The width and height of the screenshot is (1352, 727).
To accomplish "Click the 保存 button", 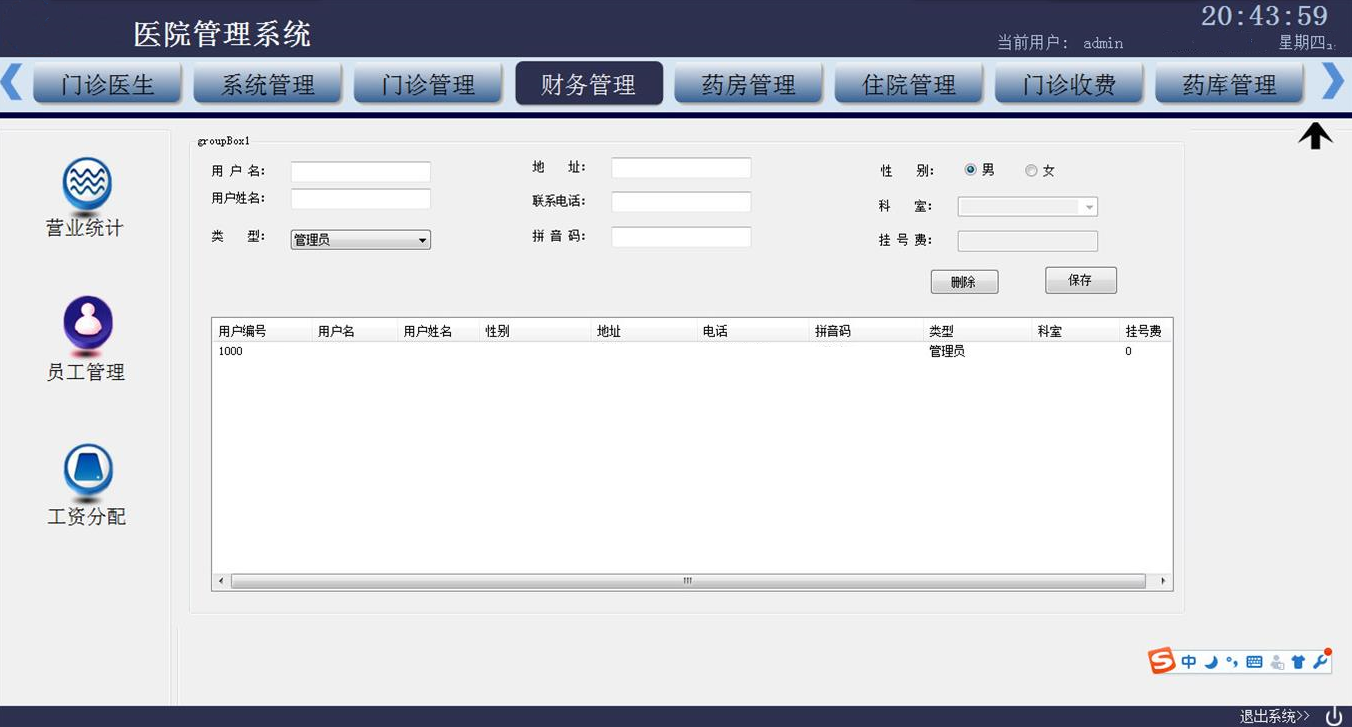I will click(1081, 280).
